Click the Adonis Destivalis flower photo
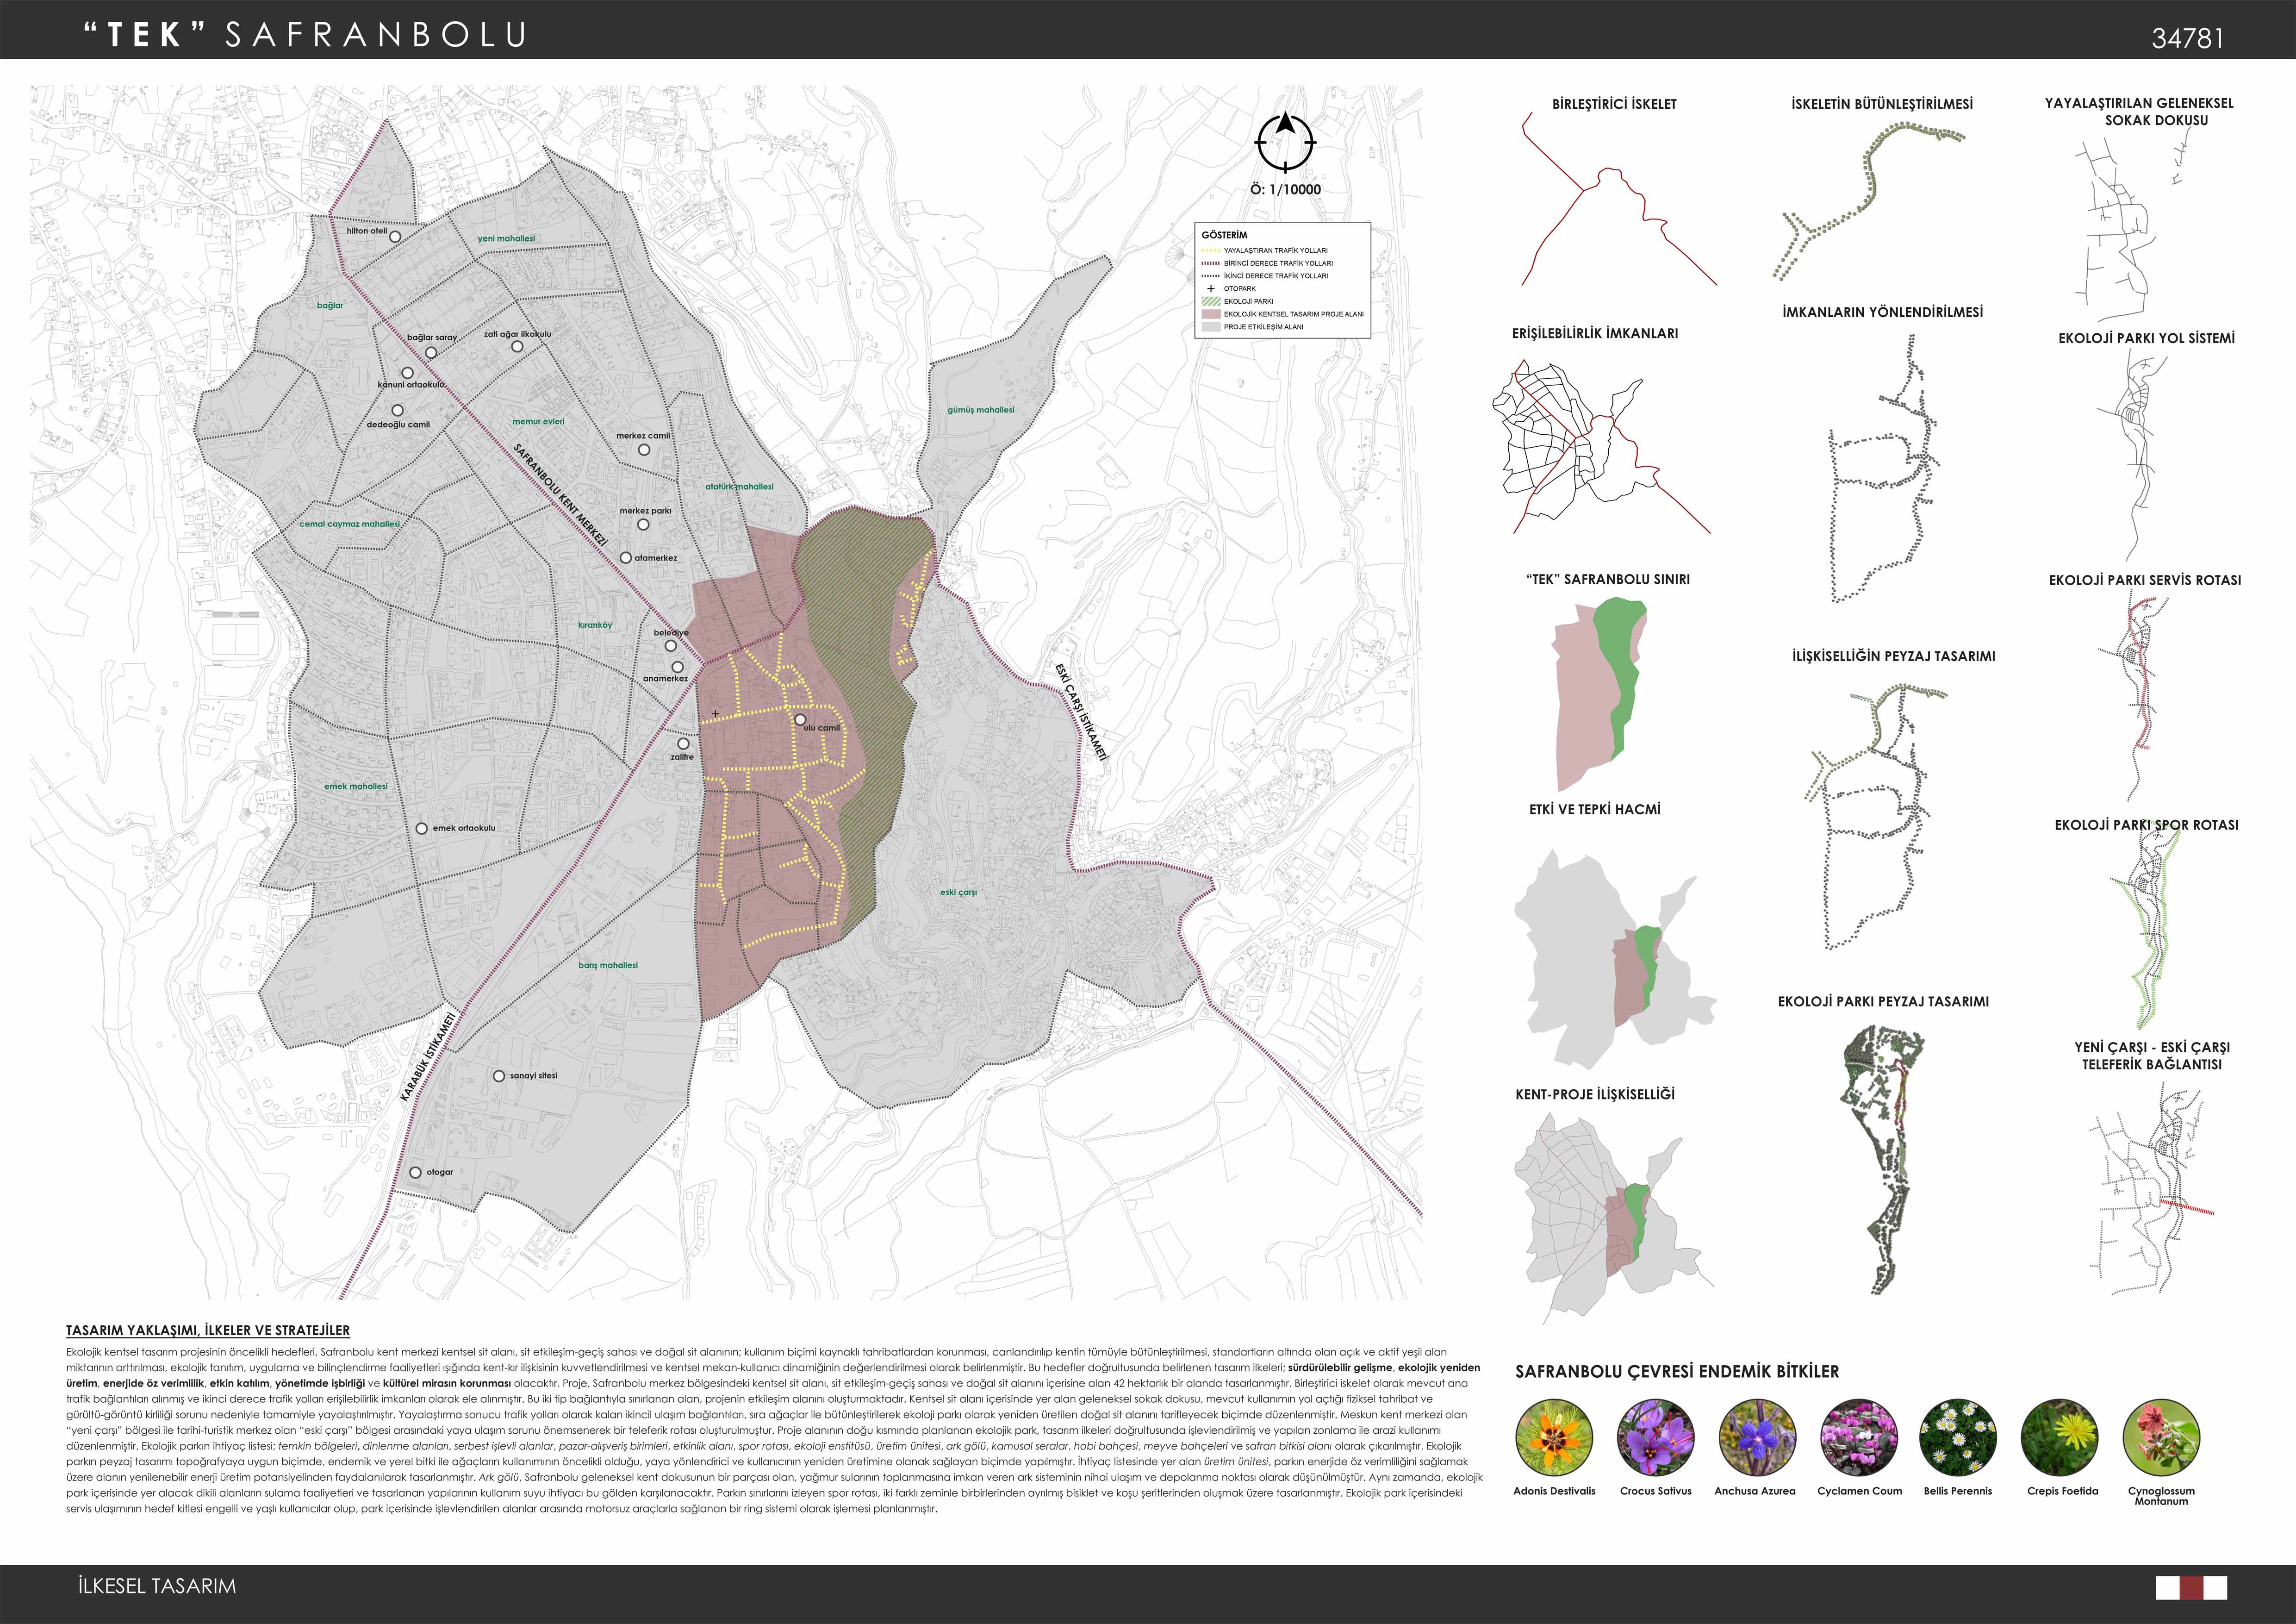Screen dimensions: 2296x1624 [1554, 1438]
